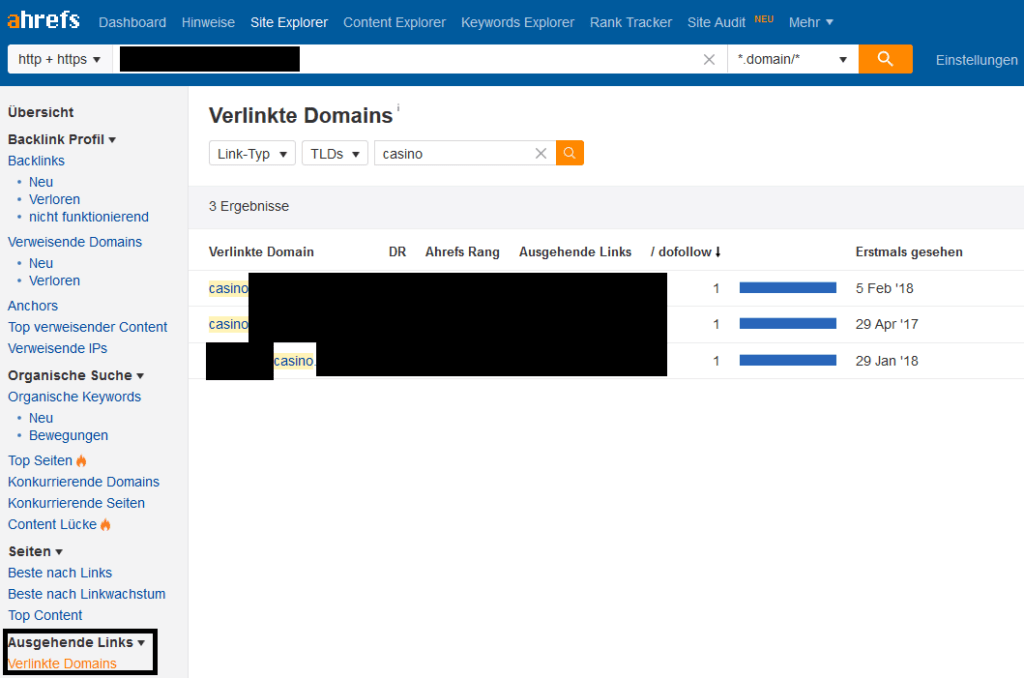Clear the main URL search field
Screen dimensions: 1024x678
[x=709, y=59]
